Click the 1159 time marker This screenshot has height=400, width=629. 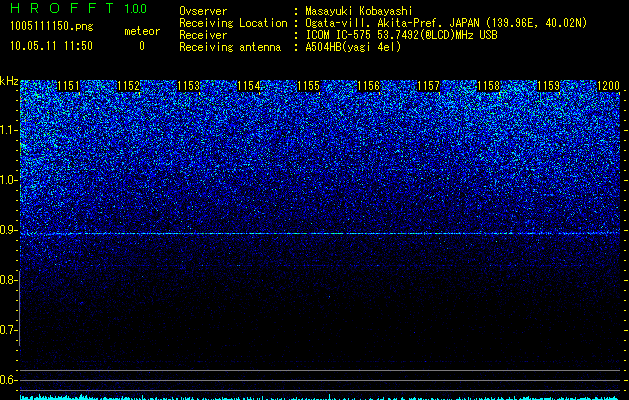pos(548,86)
